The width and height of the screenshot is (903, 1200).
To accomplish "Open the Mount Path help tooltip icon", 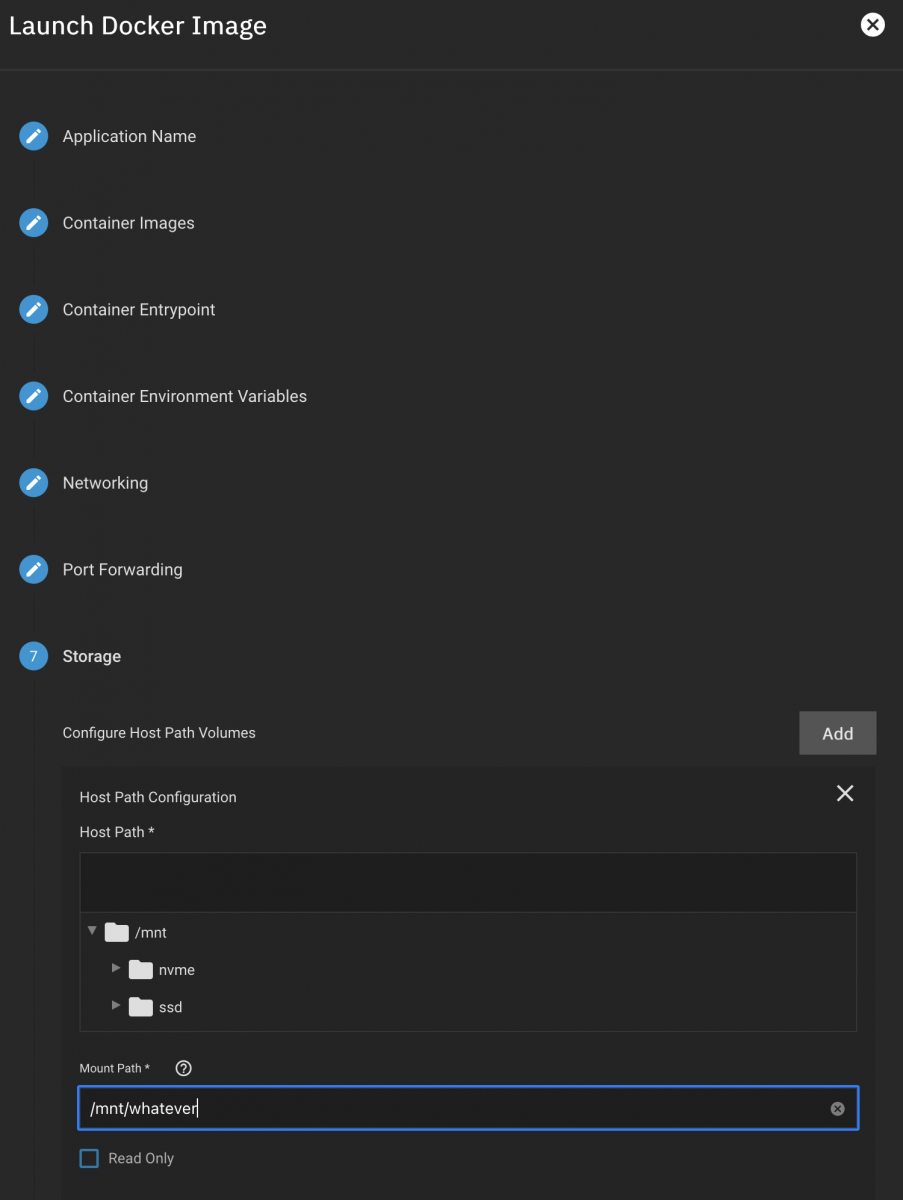I will coord(183,1068).
